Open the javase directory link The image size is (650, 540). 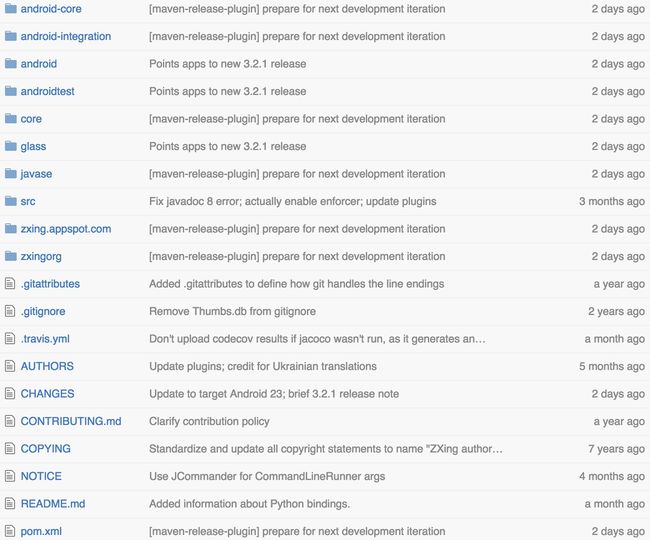pyautogui.click(x=36, y=174)
